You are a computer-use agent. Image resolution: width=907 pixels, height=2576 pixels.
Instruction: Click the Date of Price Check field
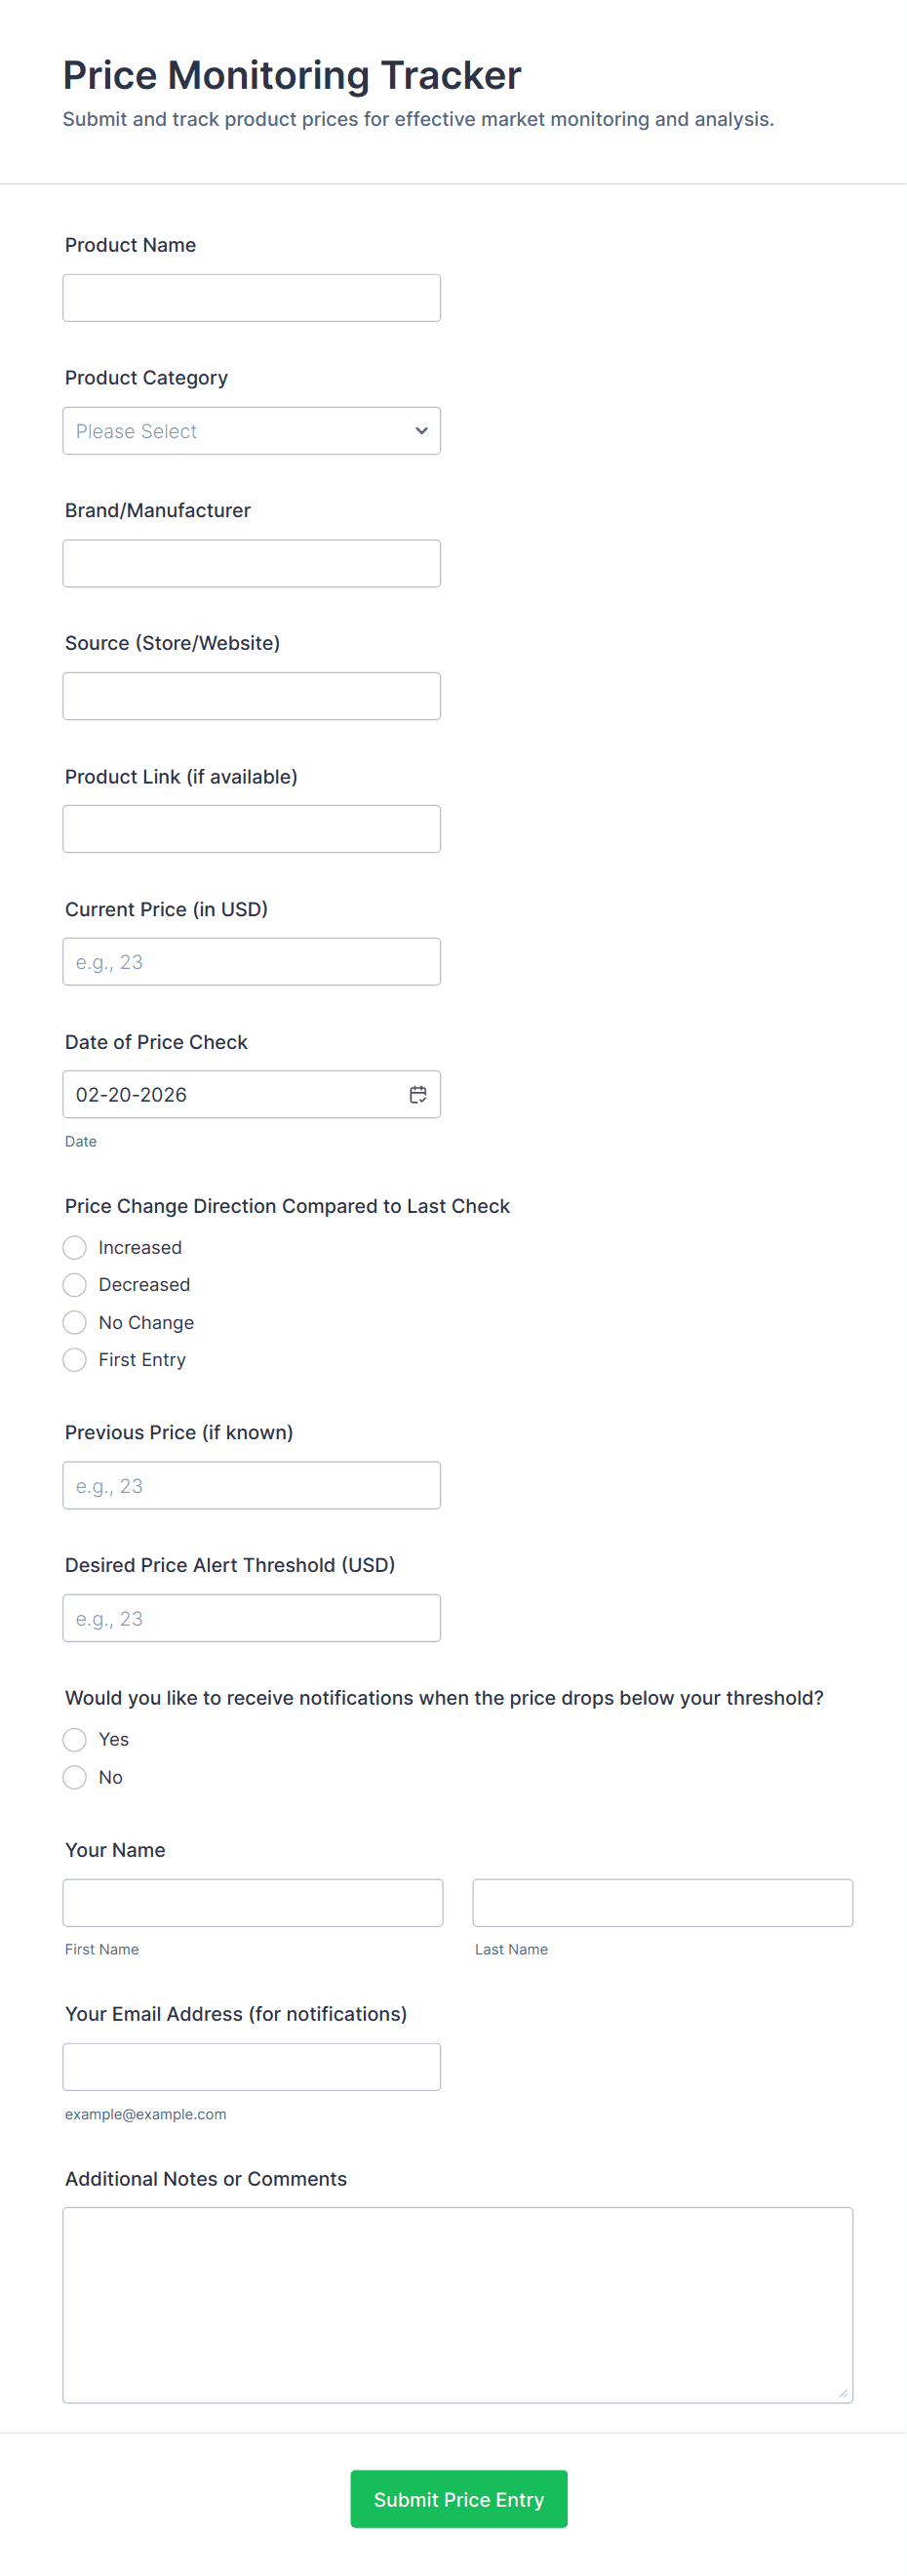(x=230, y=1094)
